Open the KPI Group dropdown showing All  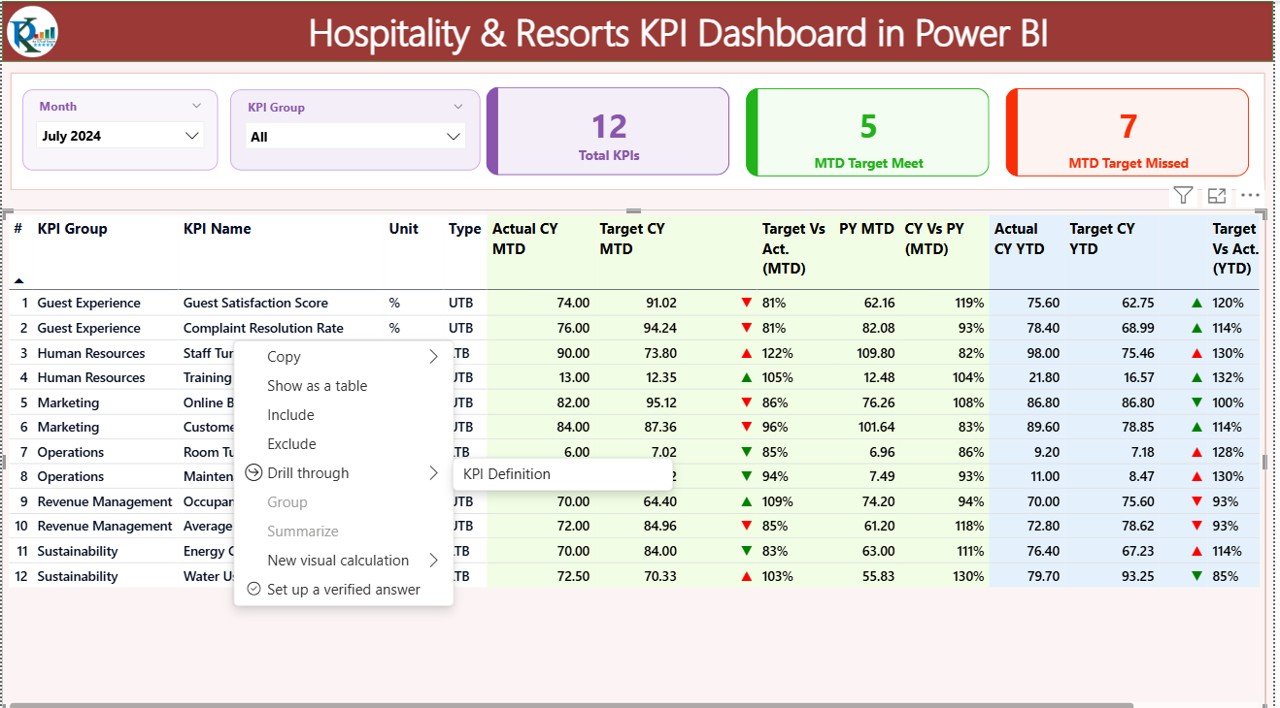pos(355,137)
